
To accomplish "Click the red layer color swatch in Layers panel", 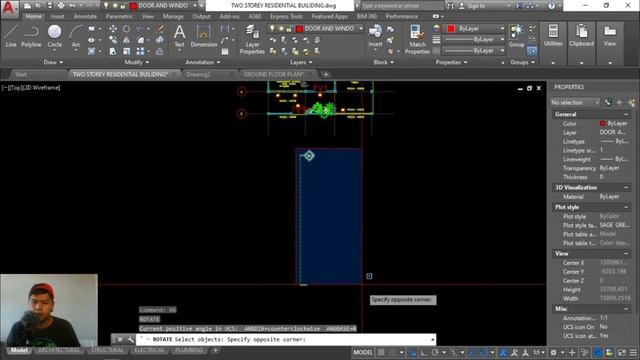I will pyautogui.click(x=299, y=29).
